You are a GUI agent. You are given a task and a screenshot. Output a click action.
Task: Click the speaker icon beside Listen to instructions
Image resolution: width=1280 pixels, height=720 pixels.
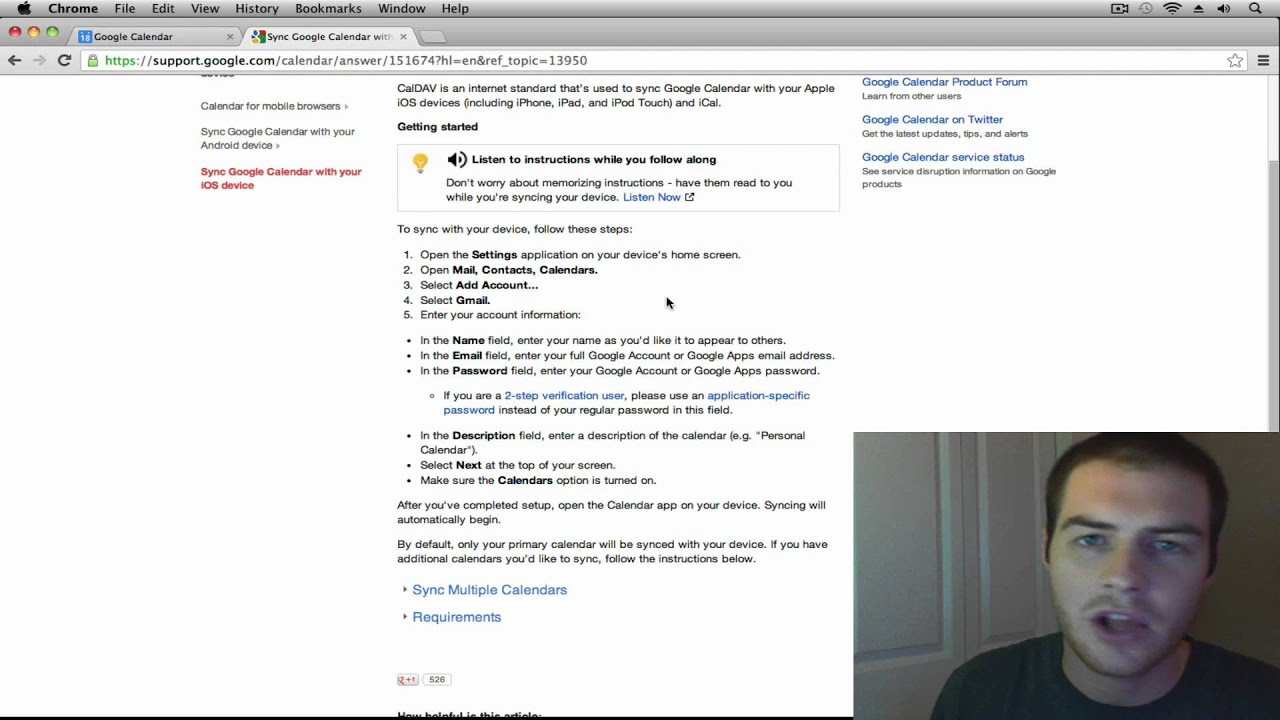pos(457,159)
